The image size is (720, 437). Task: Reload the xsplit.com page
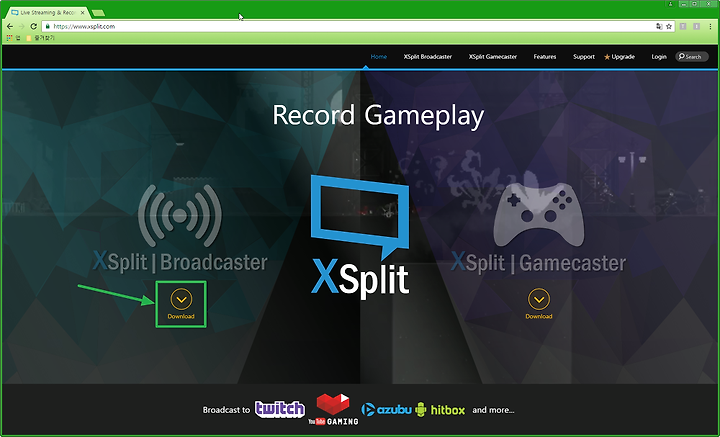pyautogui.click(x=34, y=27)
